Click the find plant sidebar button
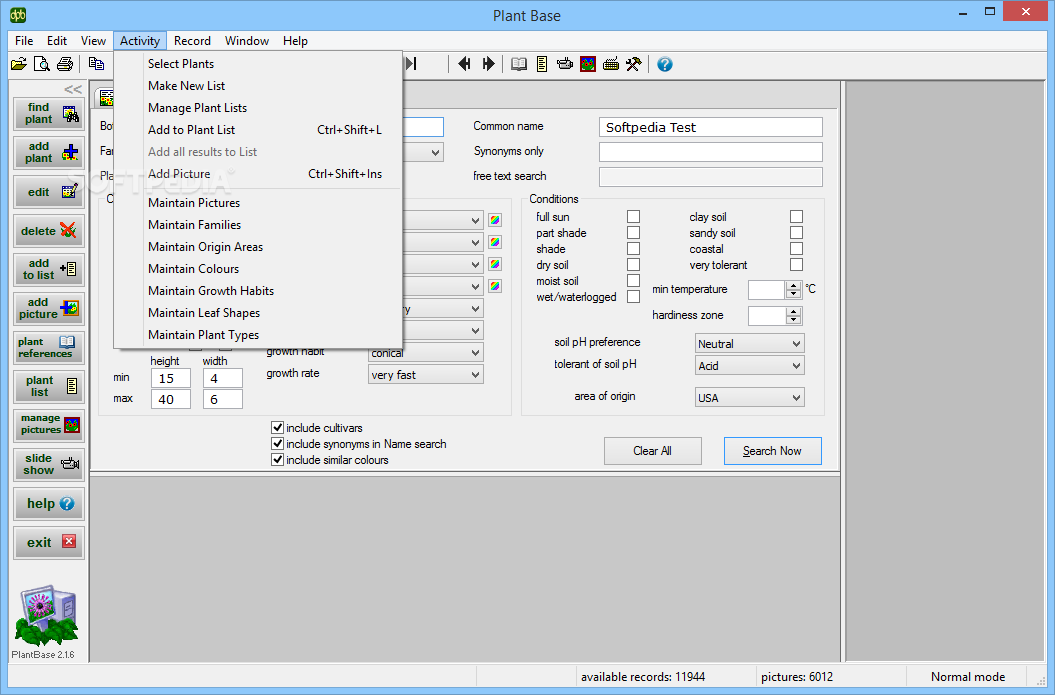 49,114
